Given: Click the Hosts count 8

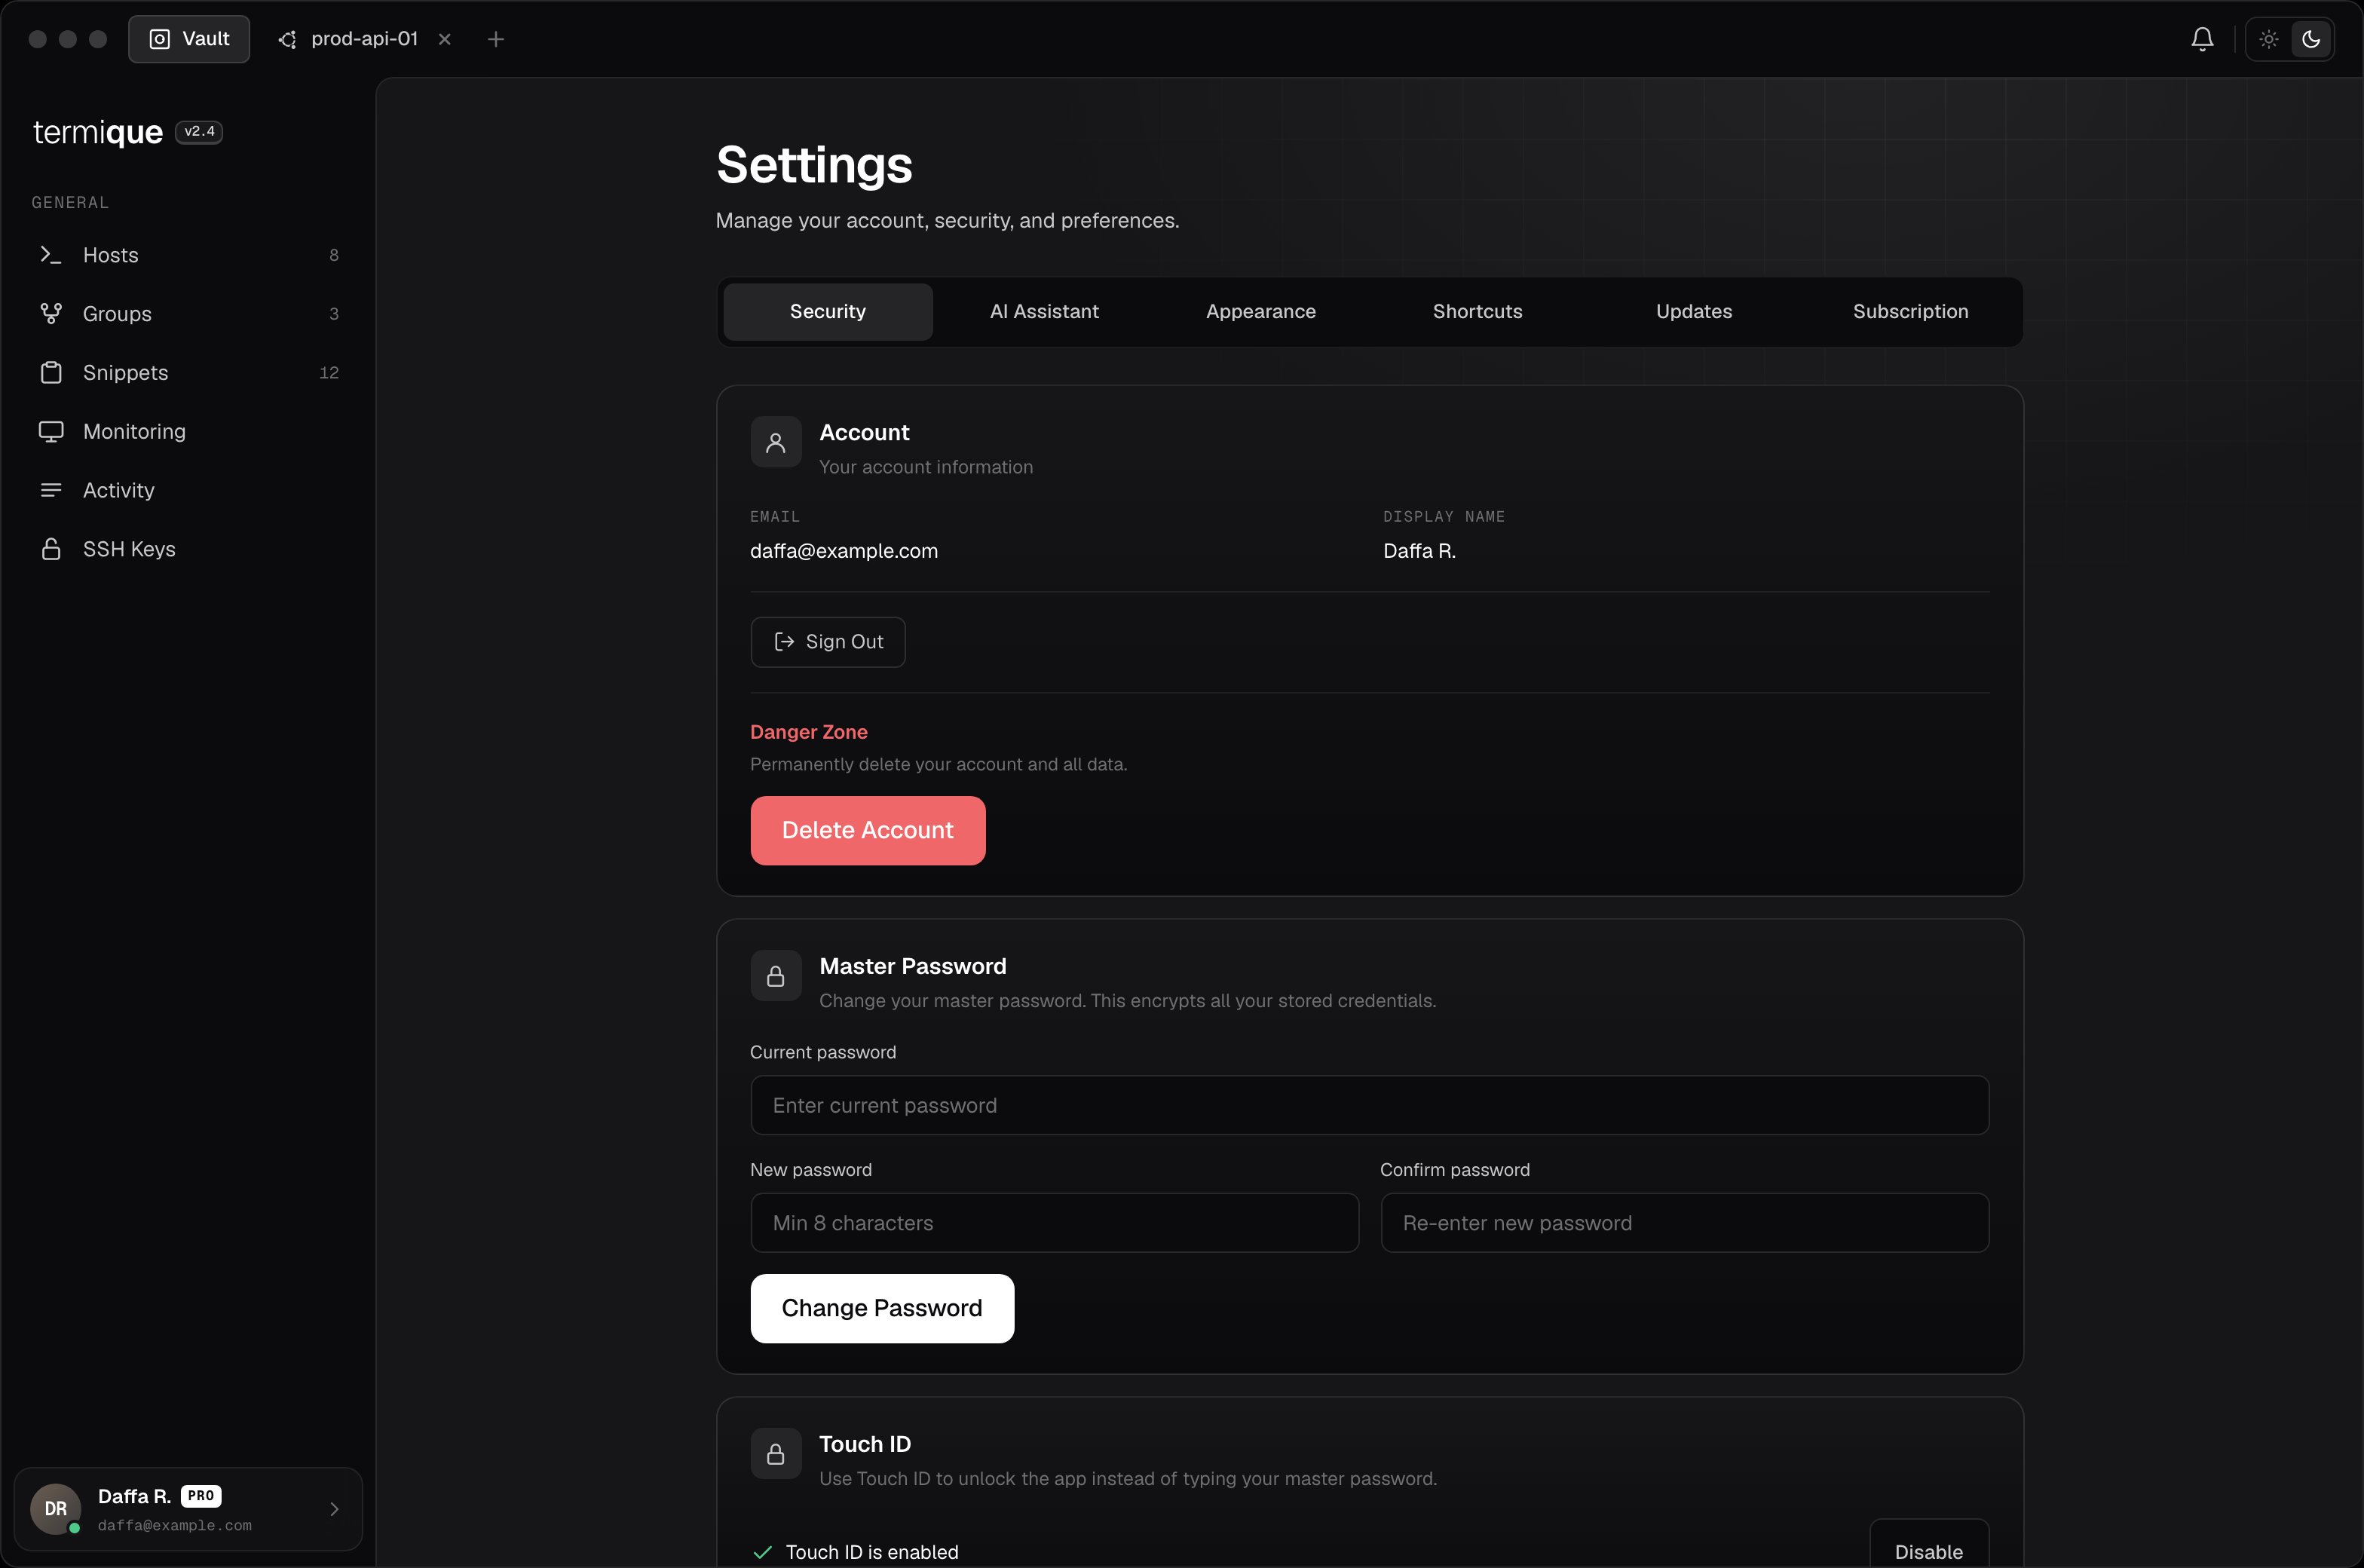Looking at the screenshot, I should coord(334,255).
